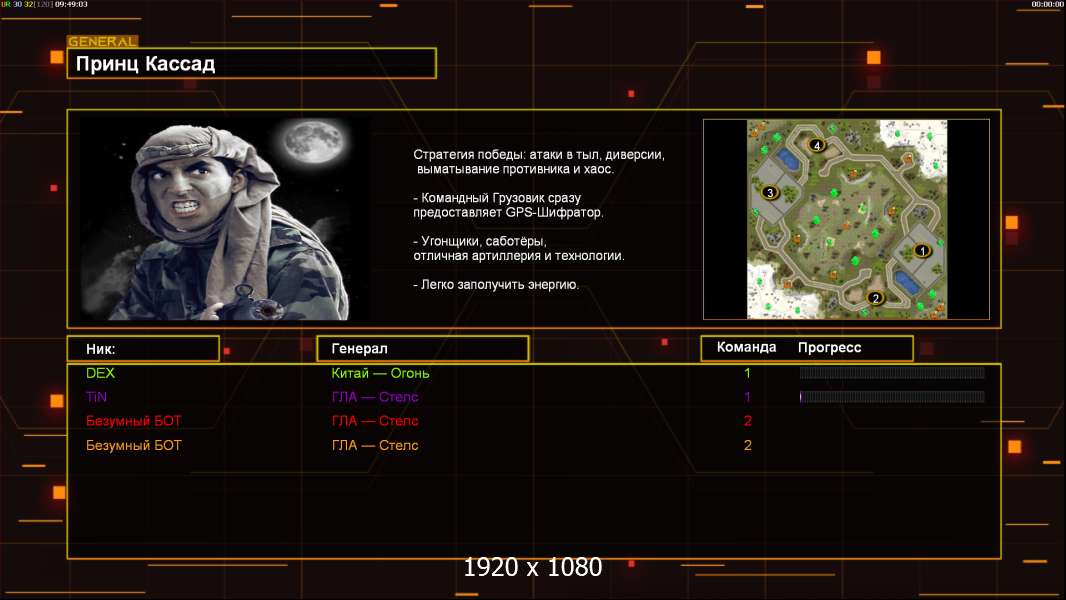Image resolution: width=1066 pixels, height=600 pixels.
Task: Click start position marker 2 on the map
Action: point(876,298)
